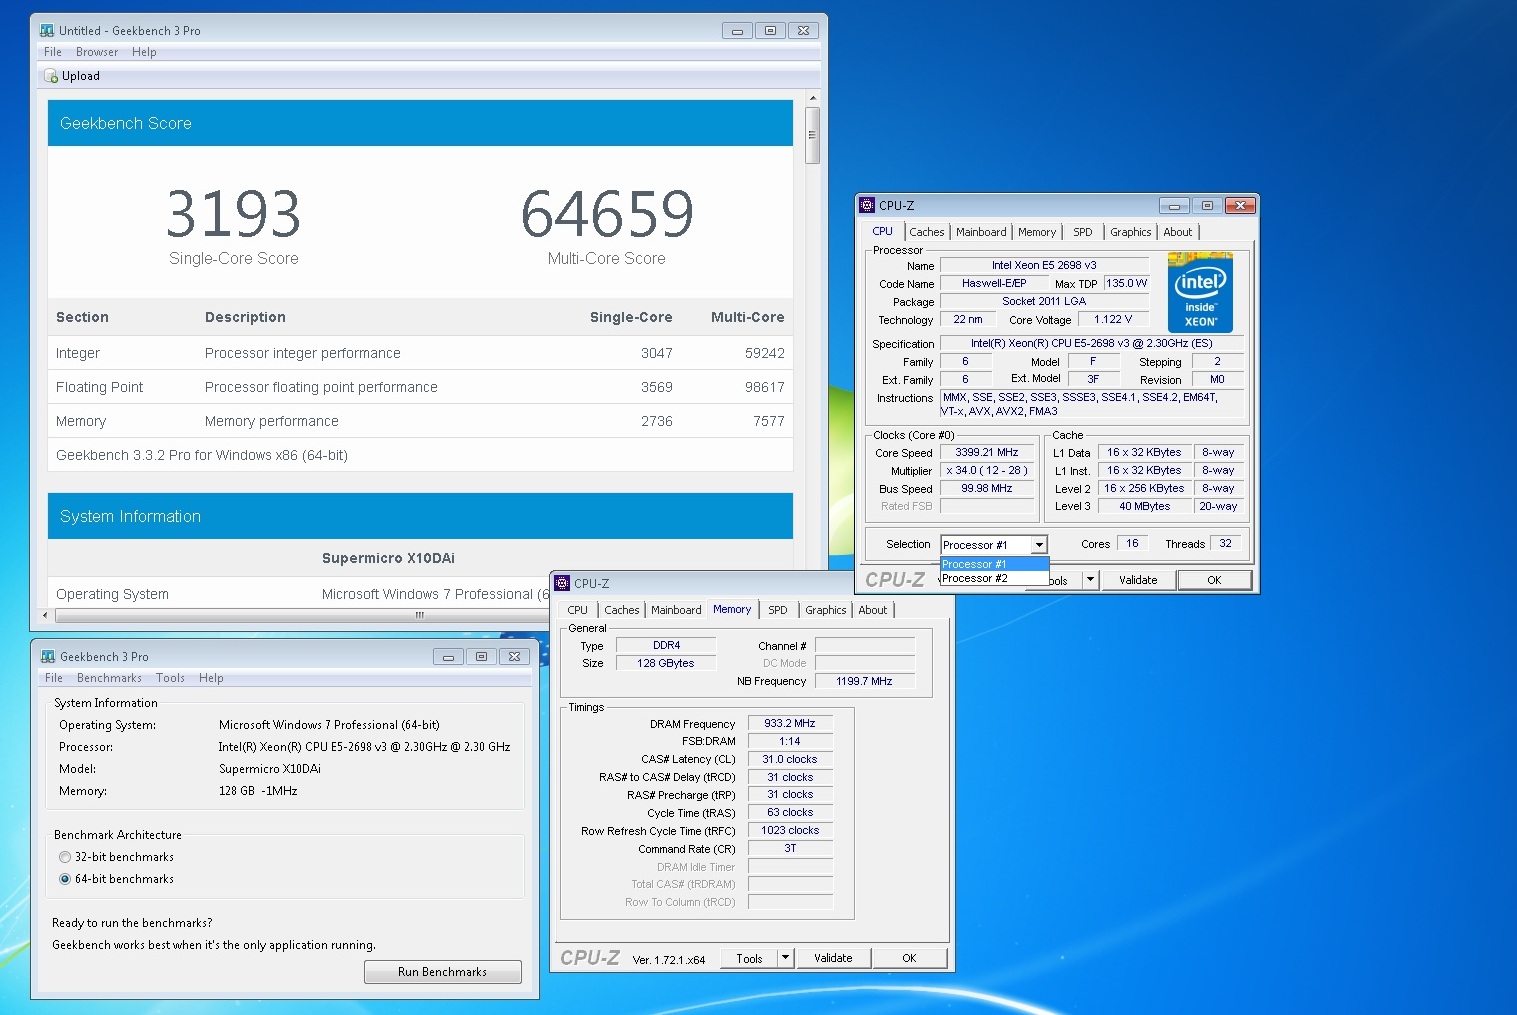Click OK in processor CPU-Z window
Image resolution: width=1517 pixels, height=1015 pixels.
click(1214, 580)
